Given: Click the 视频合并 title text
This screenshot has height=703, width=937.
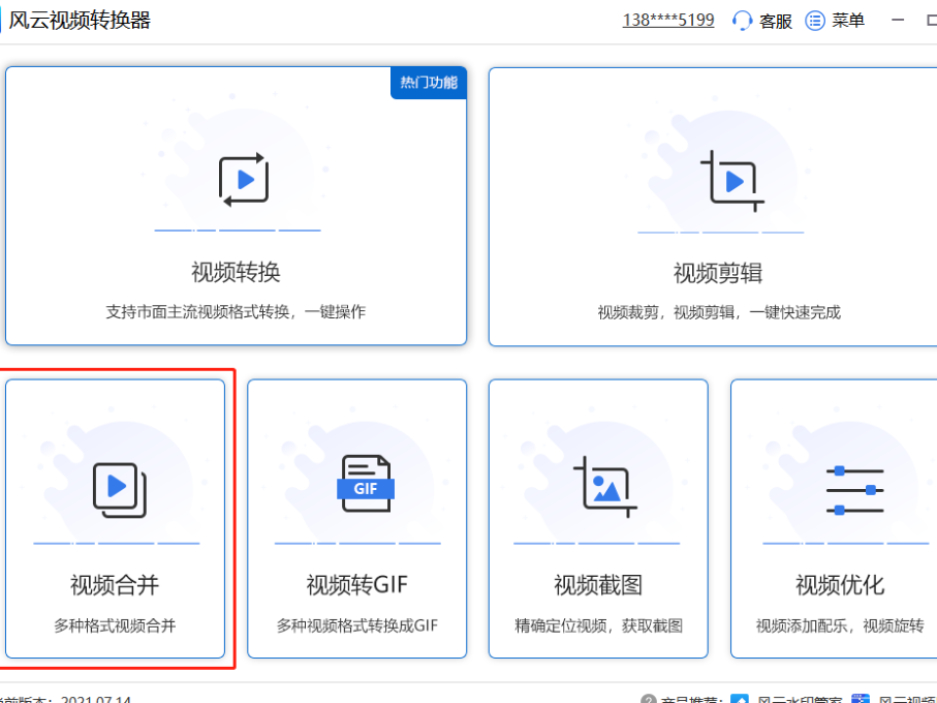Looking at the screenshot, I should coord(115,585).
